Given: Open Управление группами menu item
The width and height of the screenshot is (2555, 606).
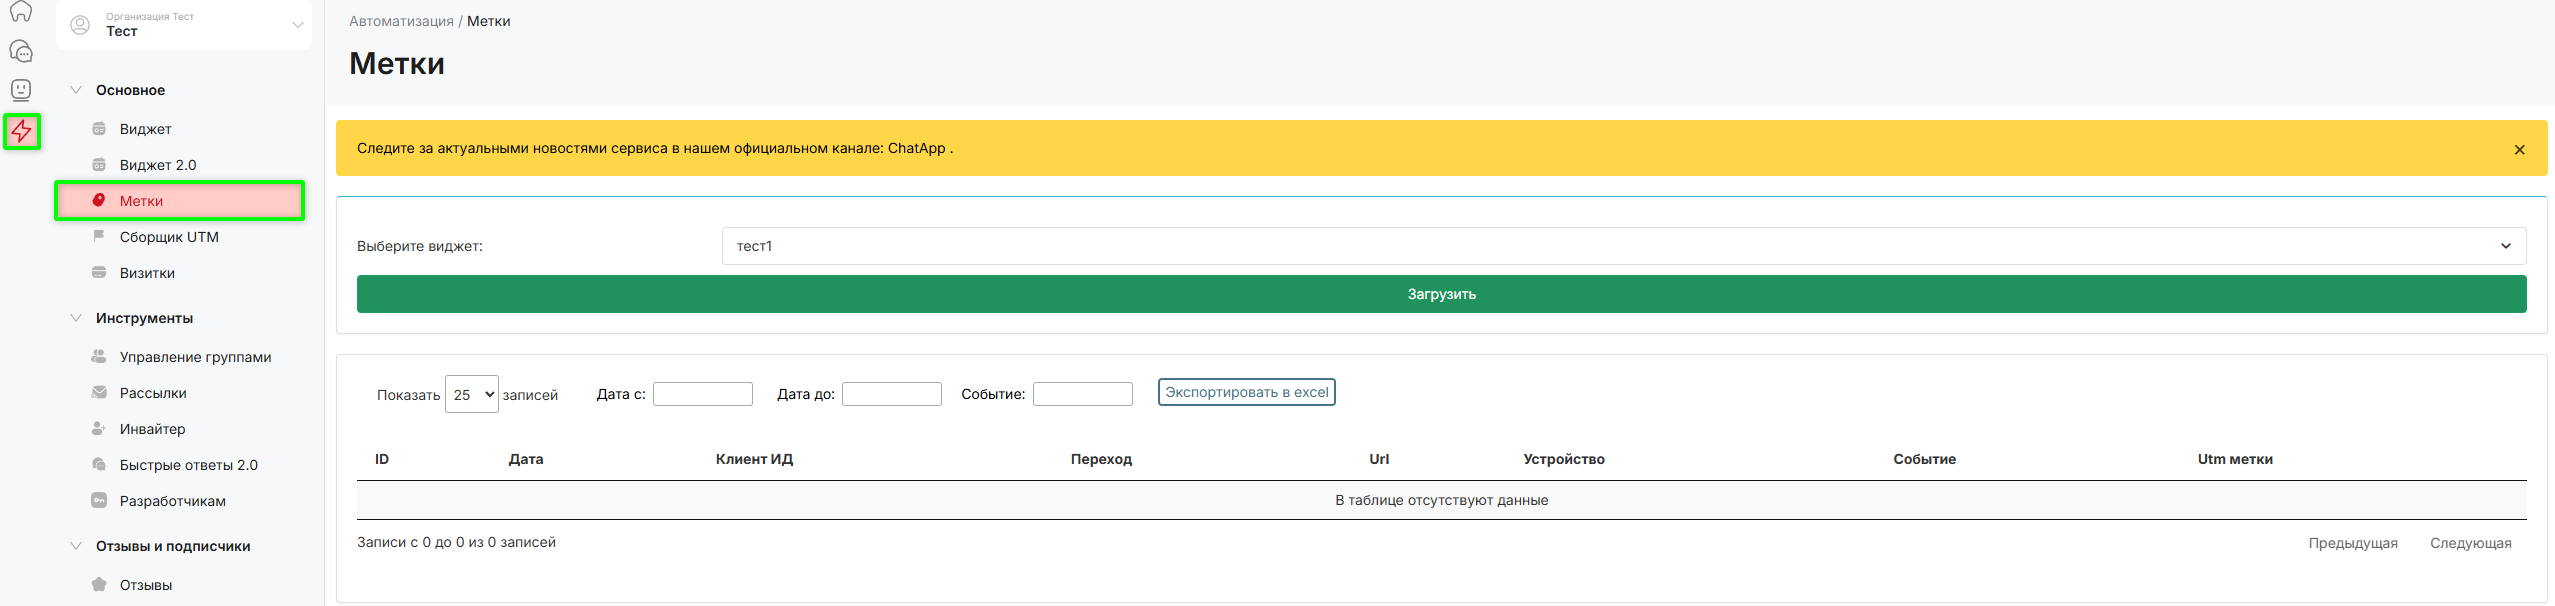Looking at the screenshot, I should (x=195, y=357).
